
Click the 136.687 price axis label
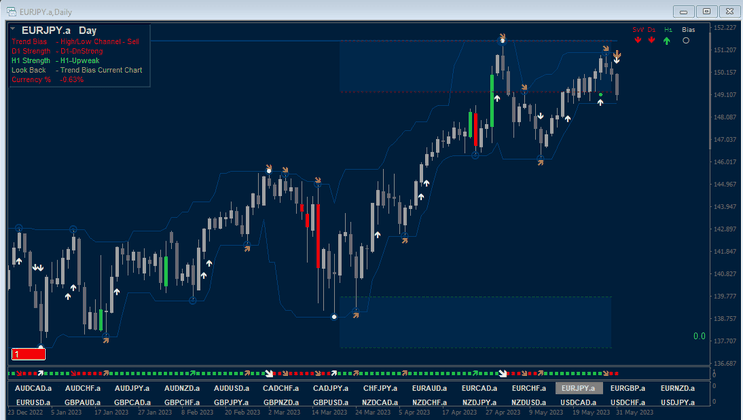pos(725,364)
